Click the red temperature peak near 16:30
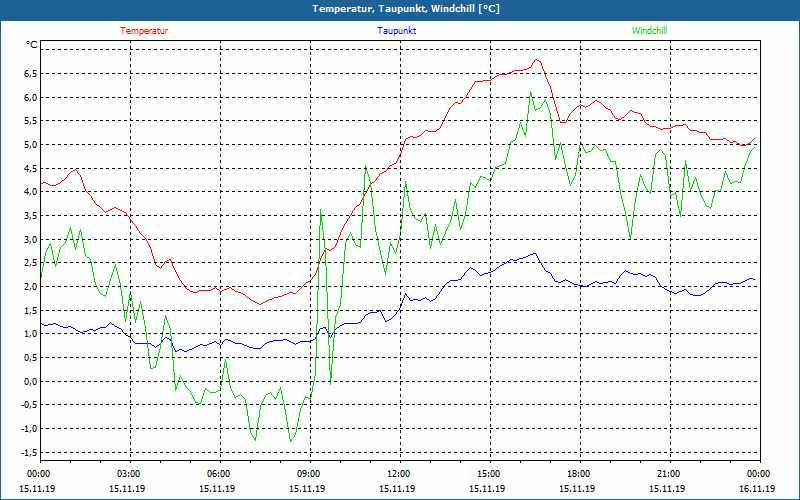This screenshot has width=800, height=500. coord(536,60)
